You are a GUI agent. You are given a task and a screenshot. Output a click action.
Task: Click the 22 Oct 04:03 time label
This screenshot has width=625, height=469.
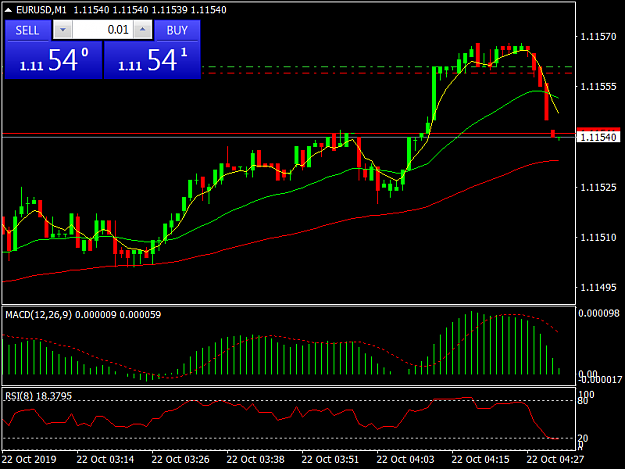(x=405, y=459)
